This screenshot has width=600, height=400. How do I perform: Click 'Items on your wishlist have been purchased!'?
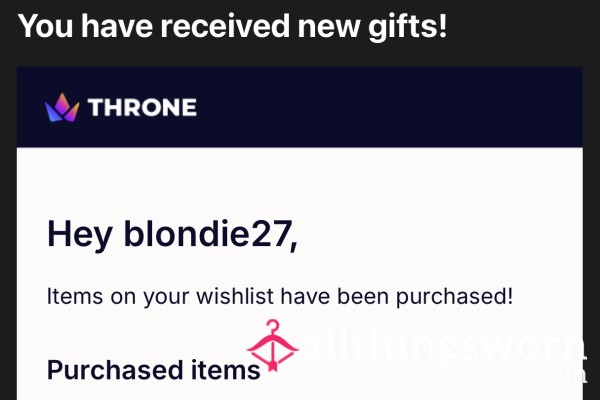[x=280, y=296]
